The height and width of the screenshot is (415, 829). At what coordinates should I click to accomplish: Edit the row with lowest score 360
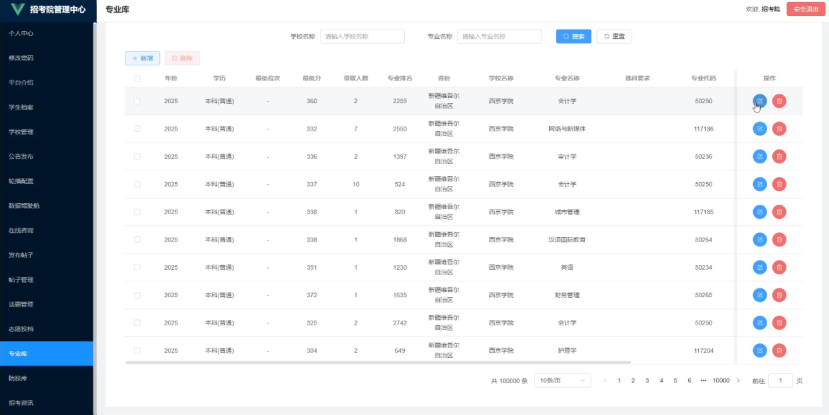pyautogui.click(x=759, y=101)
